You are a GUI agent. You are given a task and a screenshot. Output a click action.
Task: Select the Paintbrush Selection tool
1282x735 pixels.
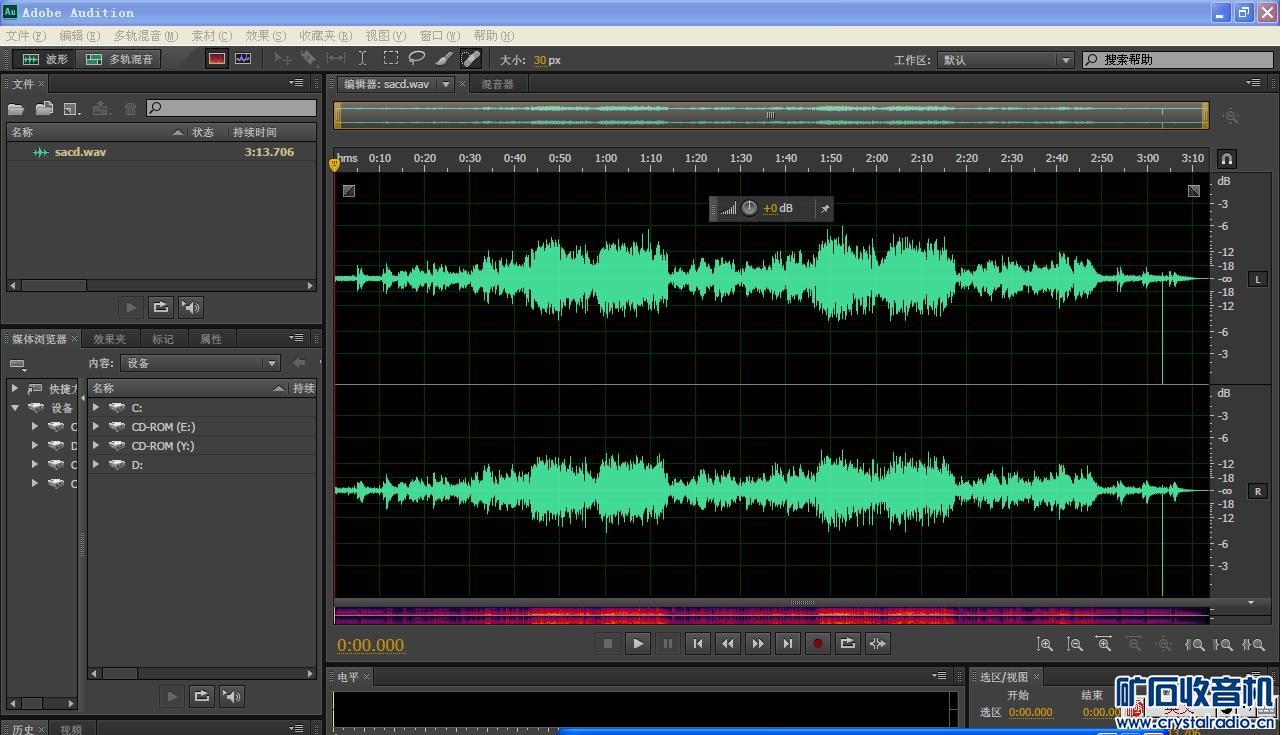(x=445, y=60)
